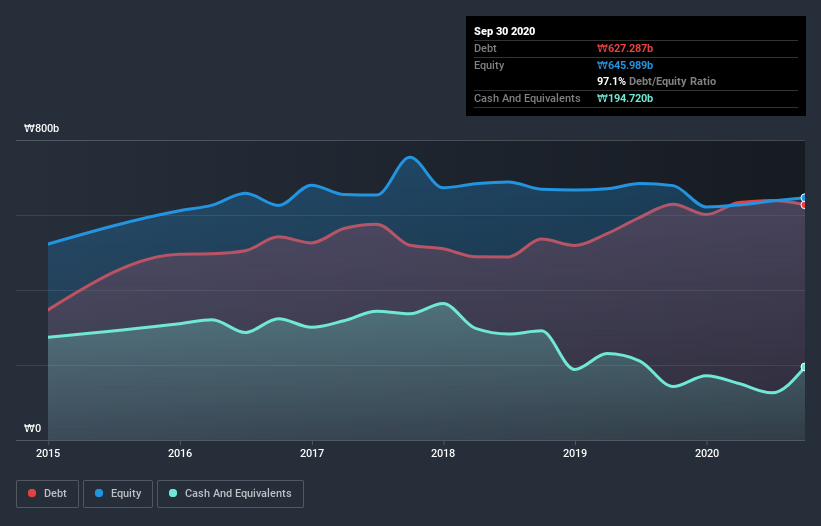The width and height of the screenshot is (821, 526).
Task: Click the 2017 x-axis label
Action: (312, 453)
